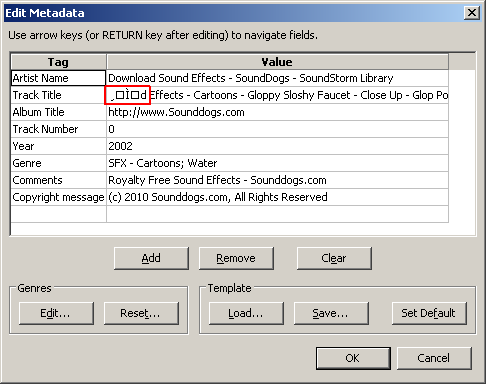Edit the Genre value SFX - Cartoons; Water
The height and width of the screenshot is (384, 486).
(277, 163)
